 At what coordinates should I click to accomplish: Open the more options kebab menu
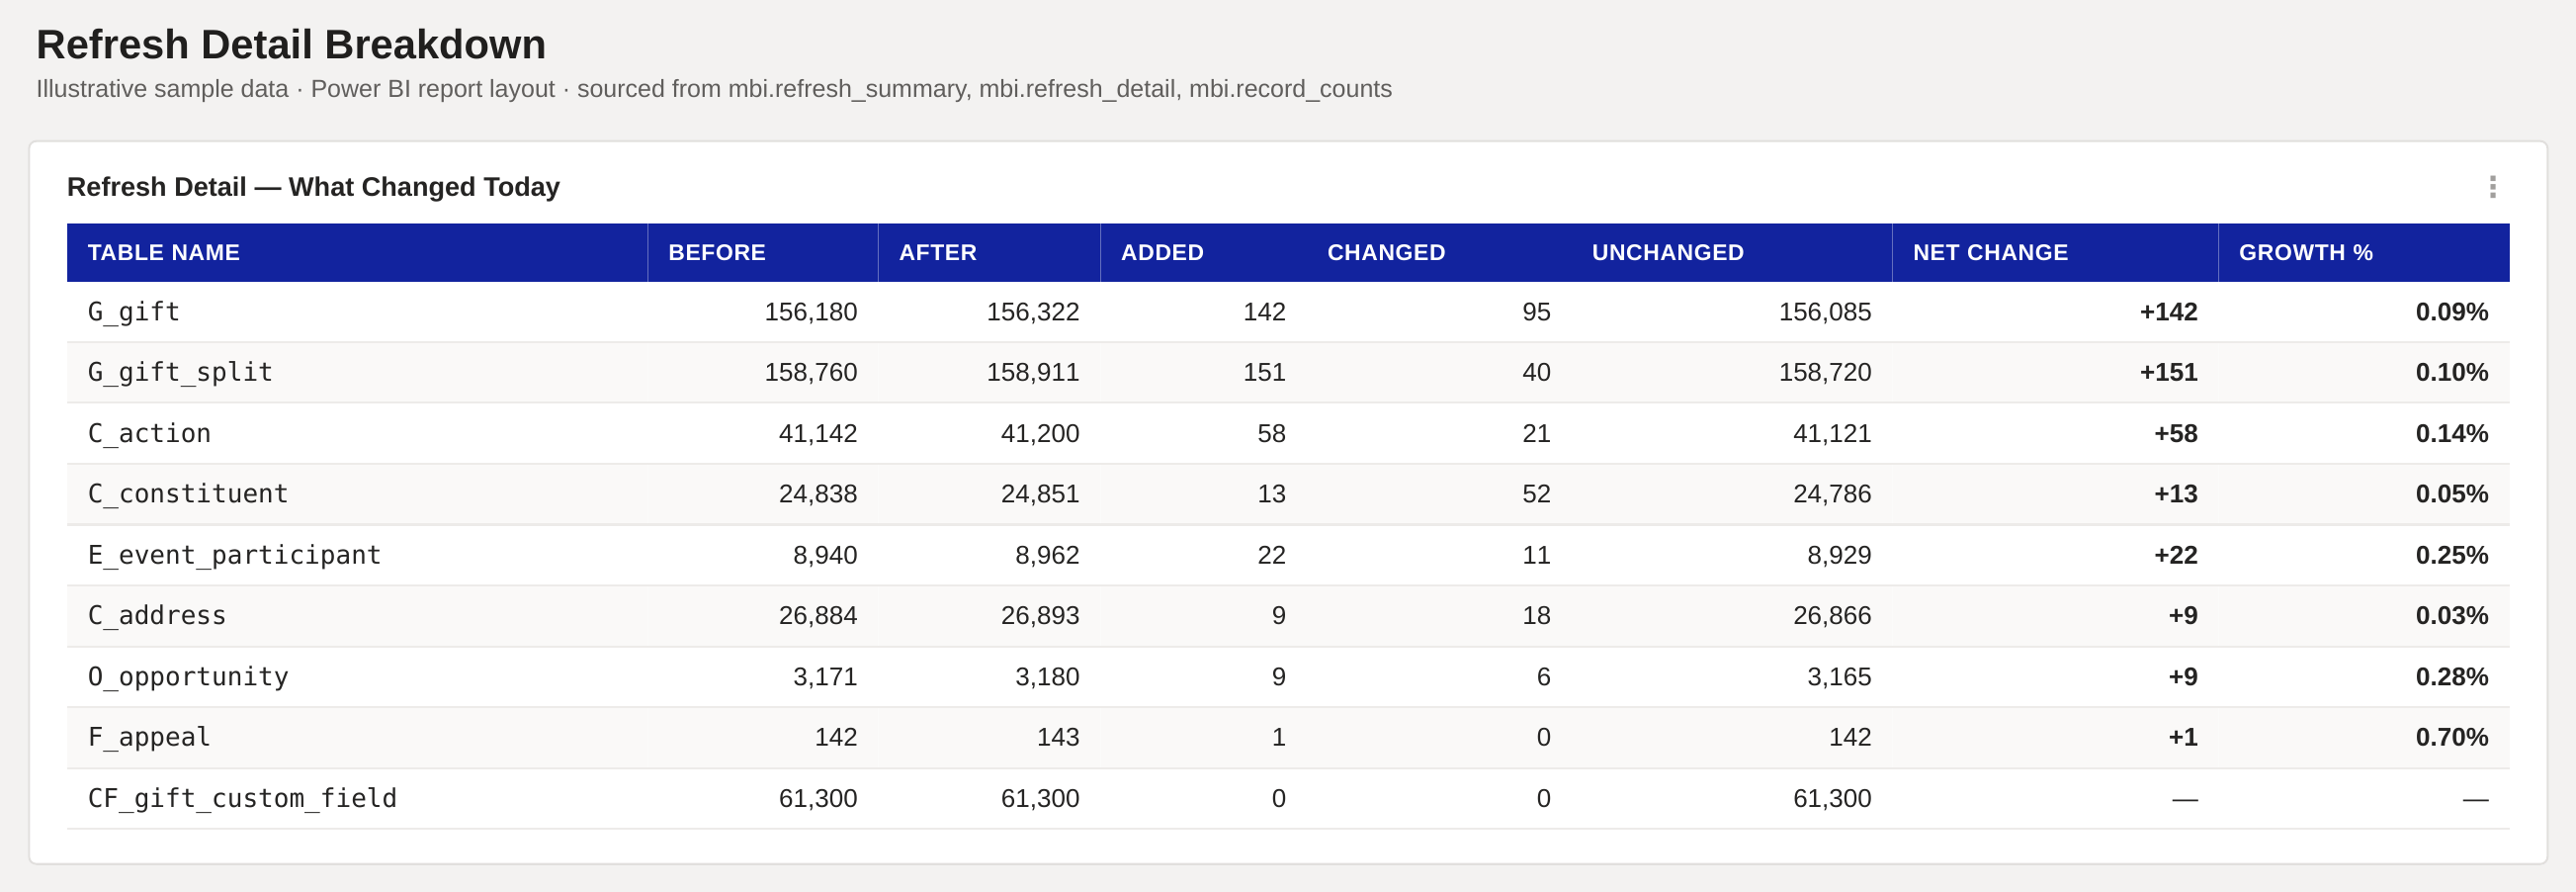2492,187
